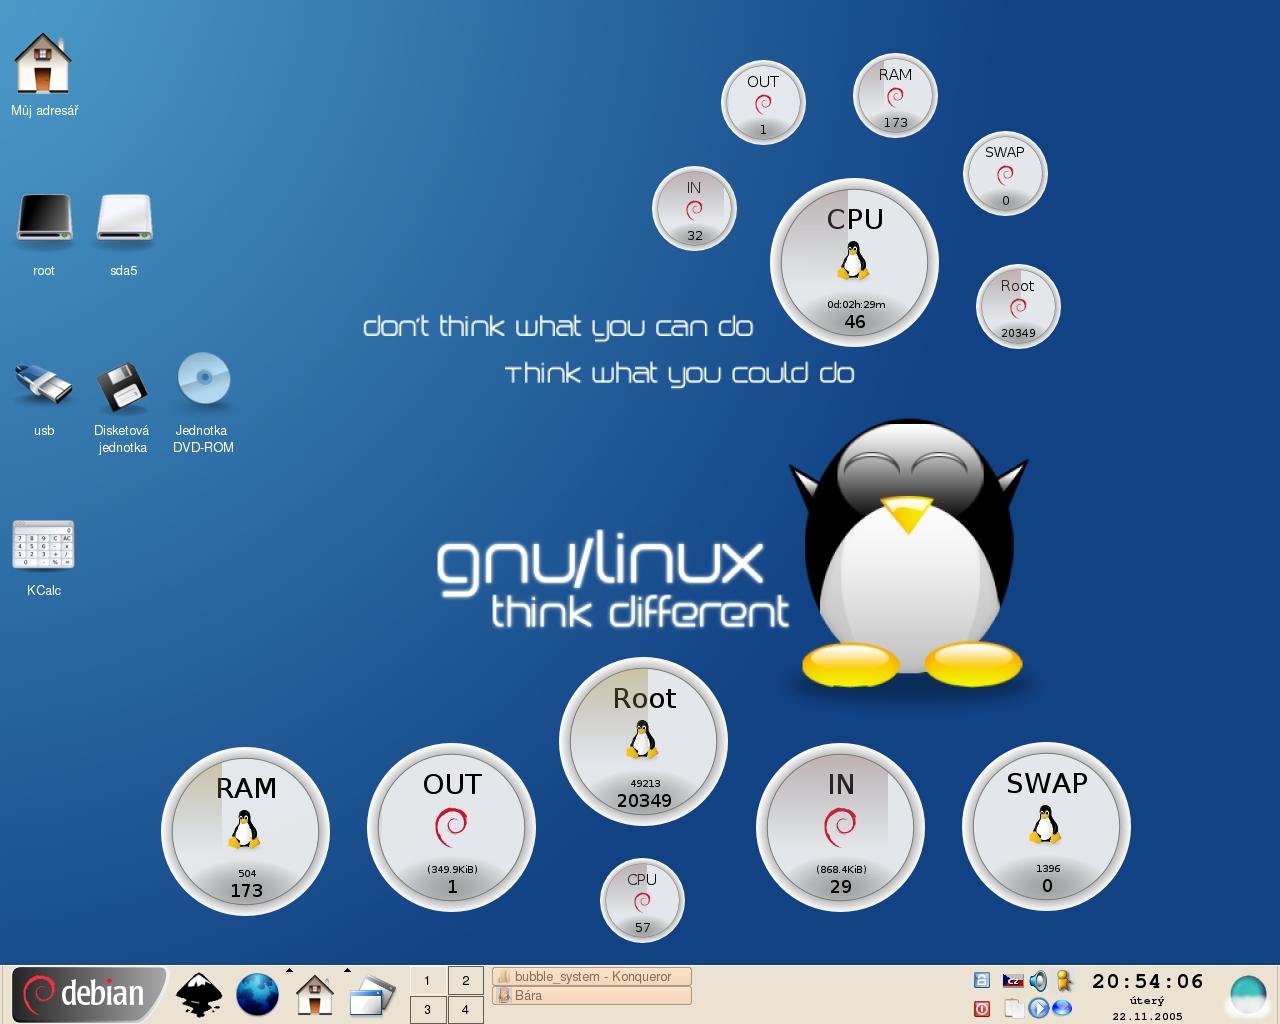Screen dimensions: 1280x1024
Task: Open the debian K menu button
Action: 88,994
